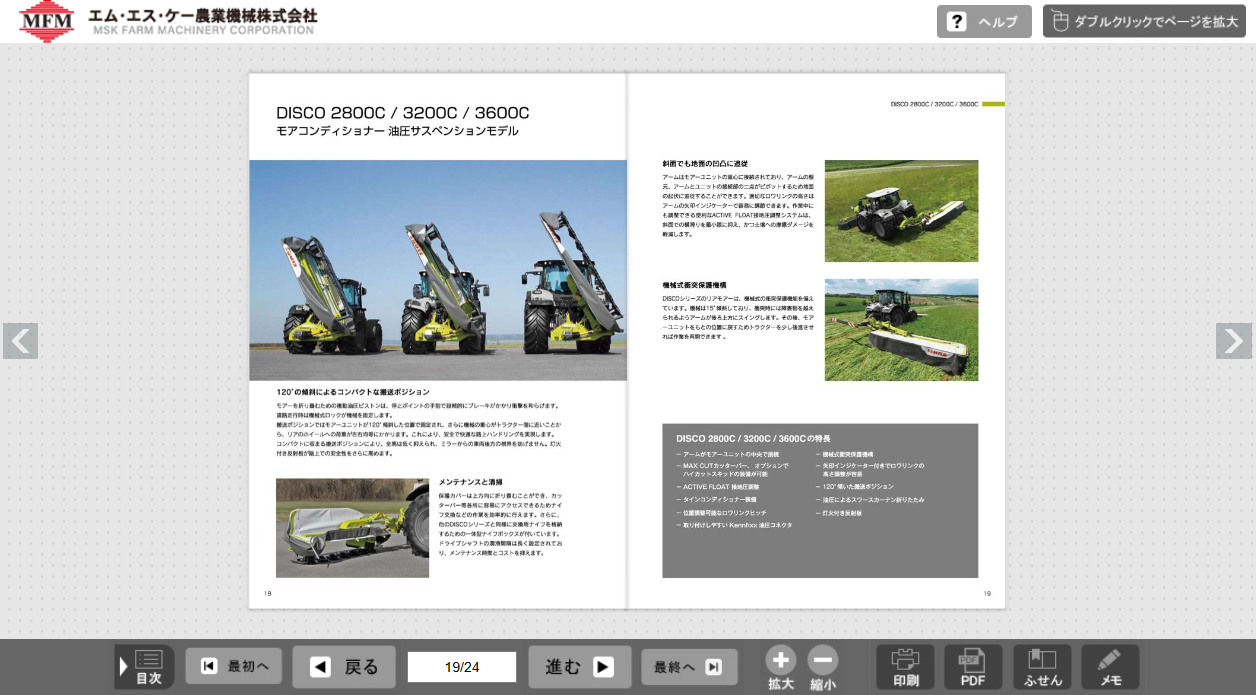The height and width of the screenshot is (695, 1256).
Task: Click the 進む forward button
Action: pyautogui.click(x=579, y=667)
